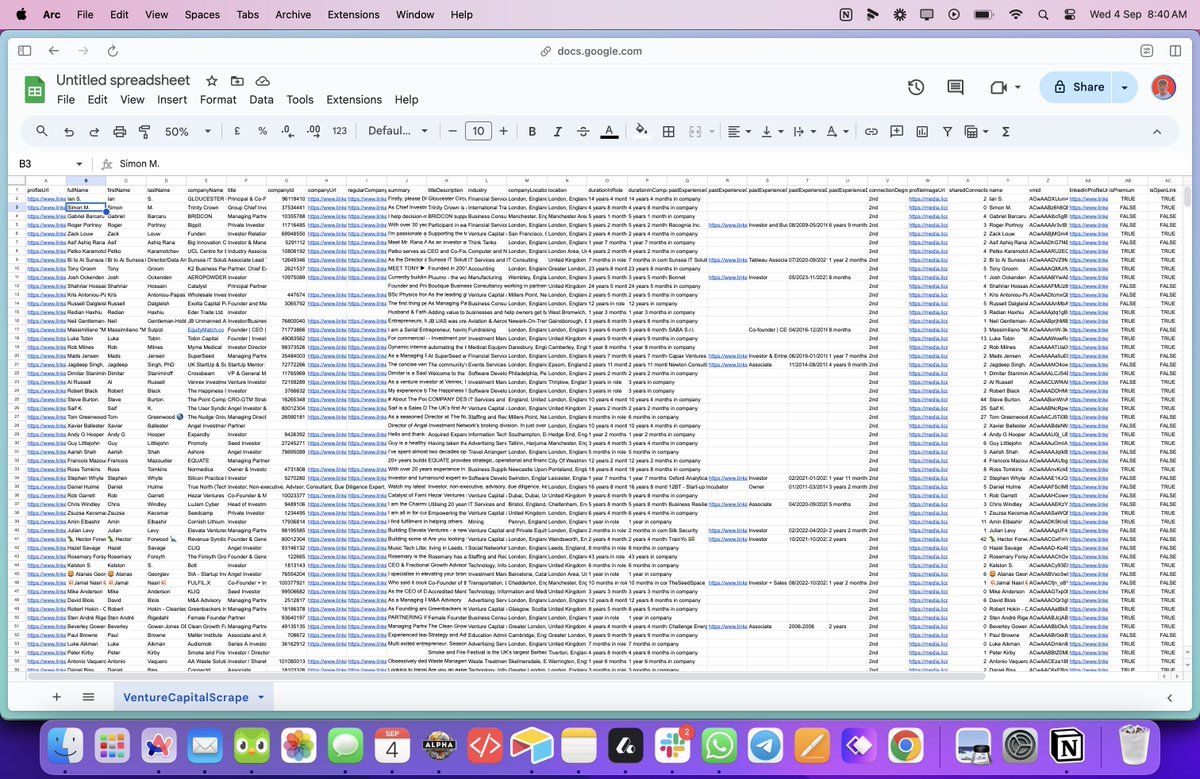Decrease decimal places
The image size is (1200, 779).
pos(285,131)
